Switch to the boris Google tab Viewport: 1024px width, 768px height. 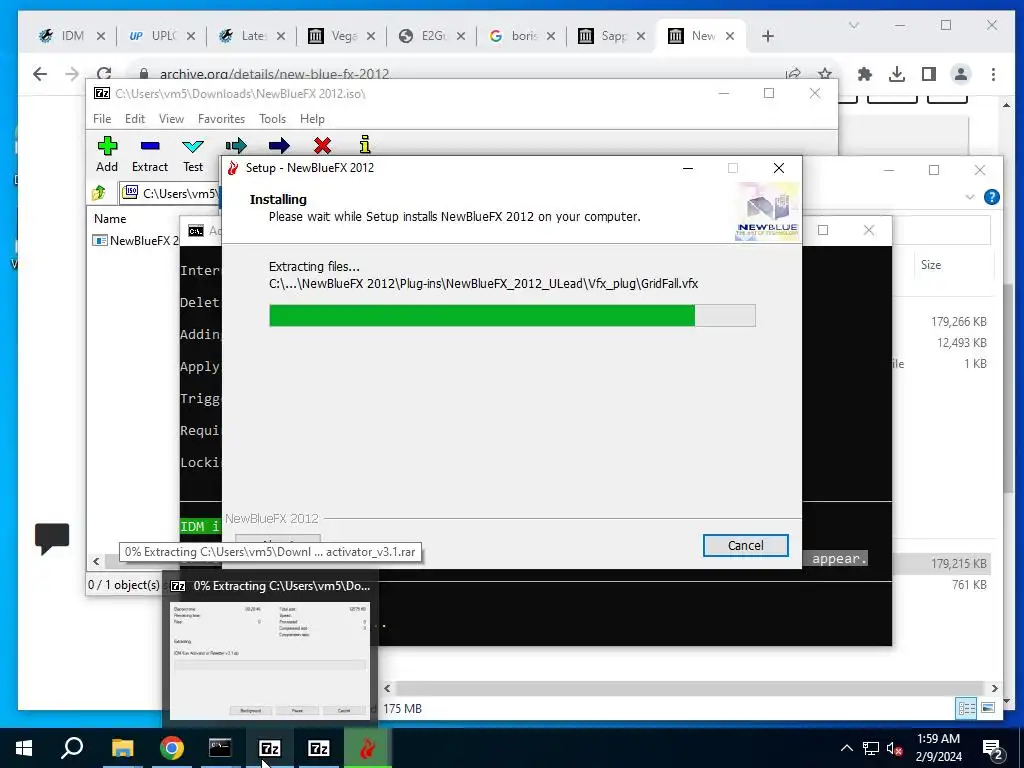click(522, 36)
